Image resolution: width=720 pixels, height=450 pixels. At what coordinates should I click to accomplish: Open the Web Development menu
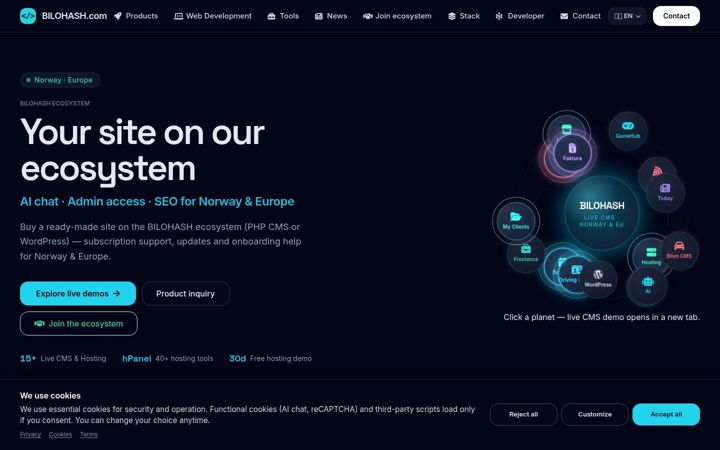(x=213, y=16)
